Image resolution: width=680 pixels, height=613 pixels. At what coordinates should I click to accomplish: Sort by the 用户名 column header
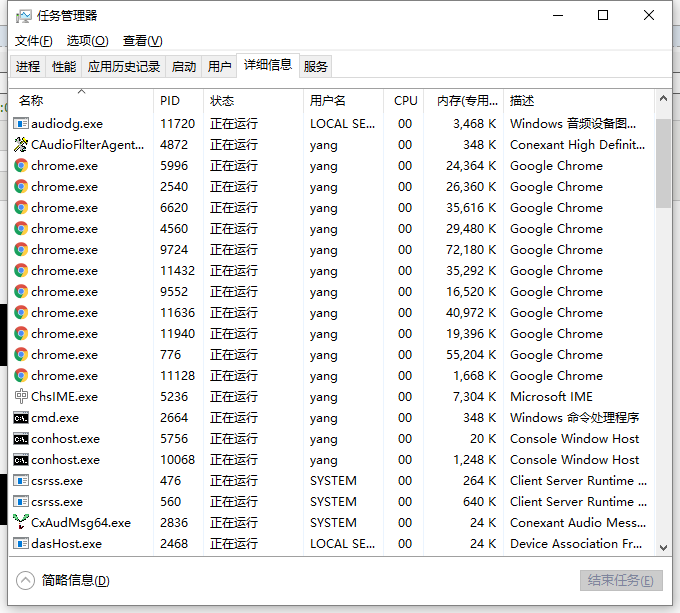click(343, 101)
